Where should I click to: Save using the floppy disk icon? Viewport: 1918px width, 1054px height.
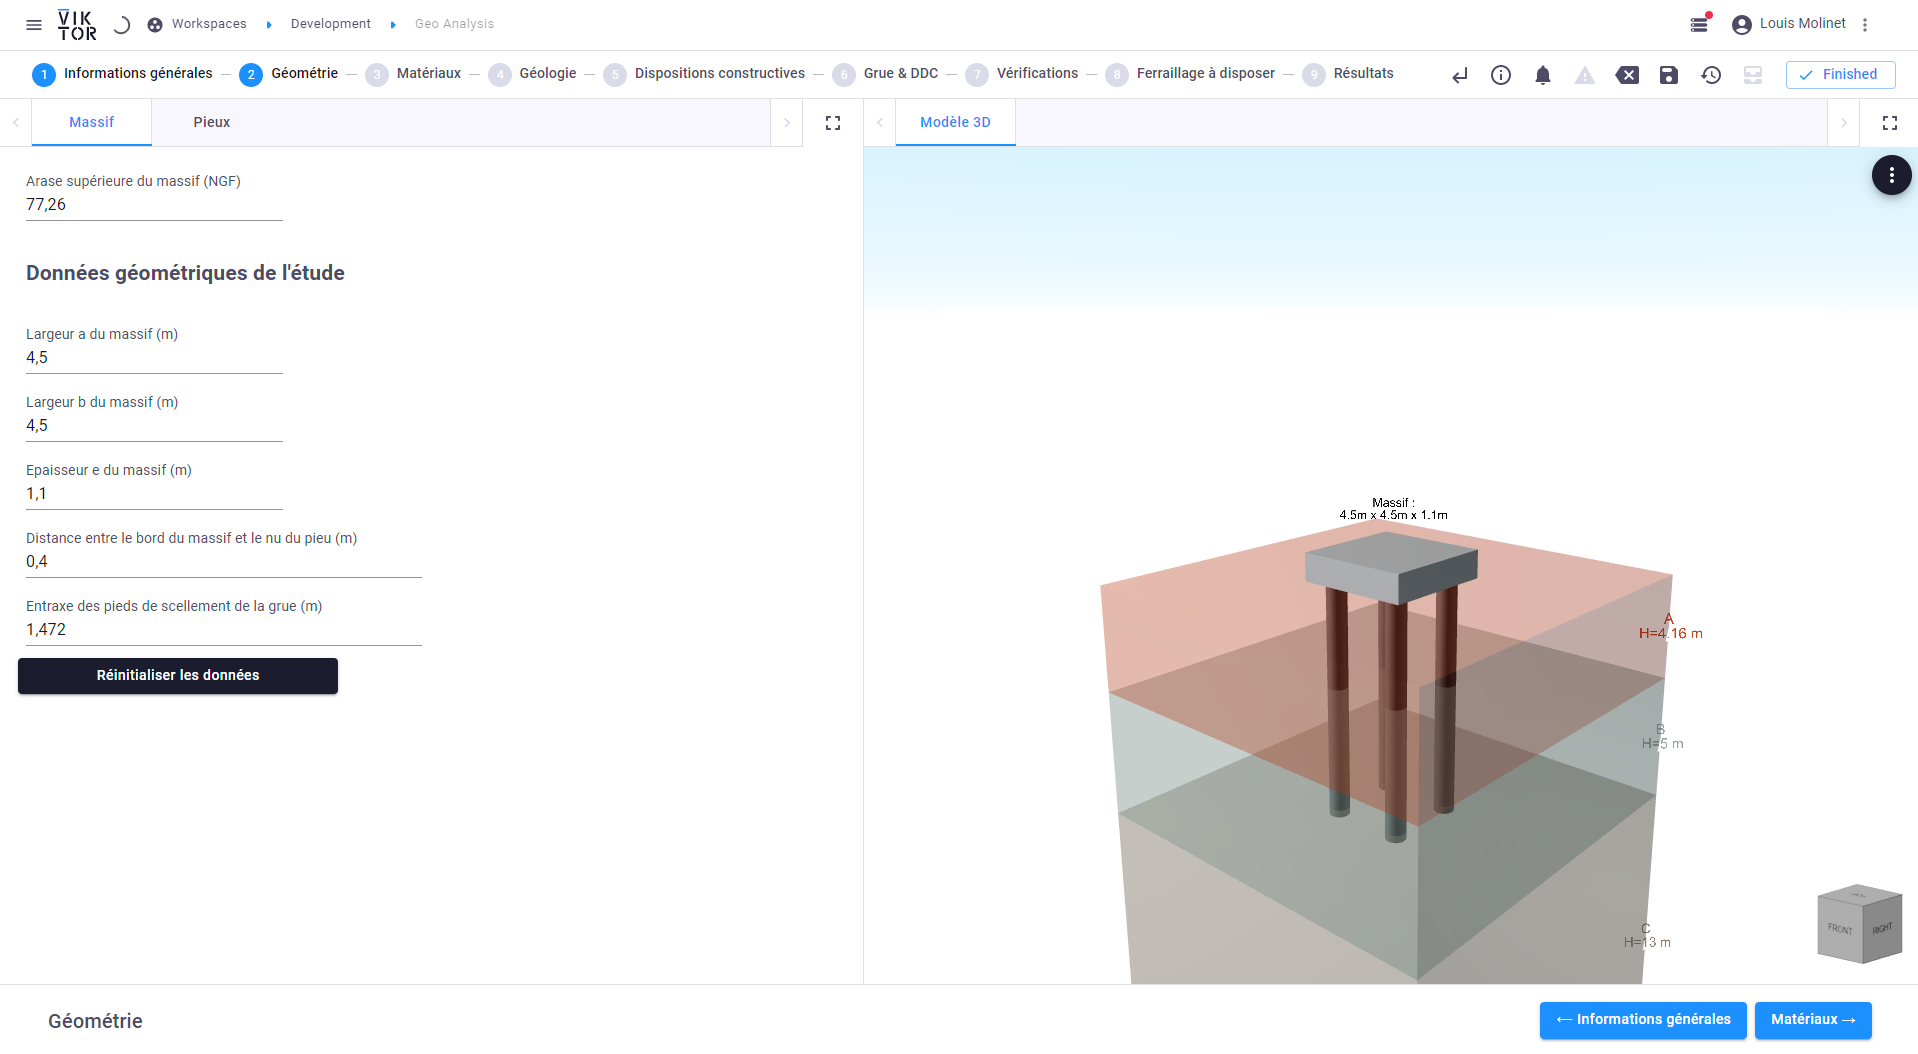click(x=1669, y=75)
